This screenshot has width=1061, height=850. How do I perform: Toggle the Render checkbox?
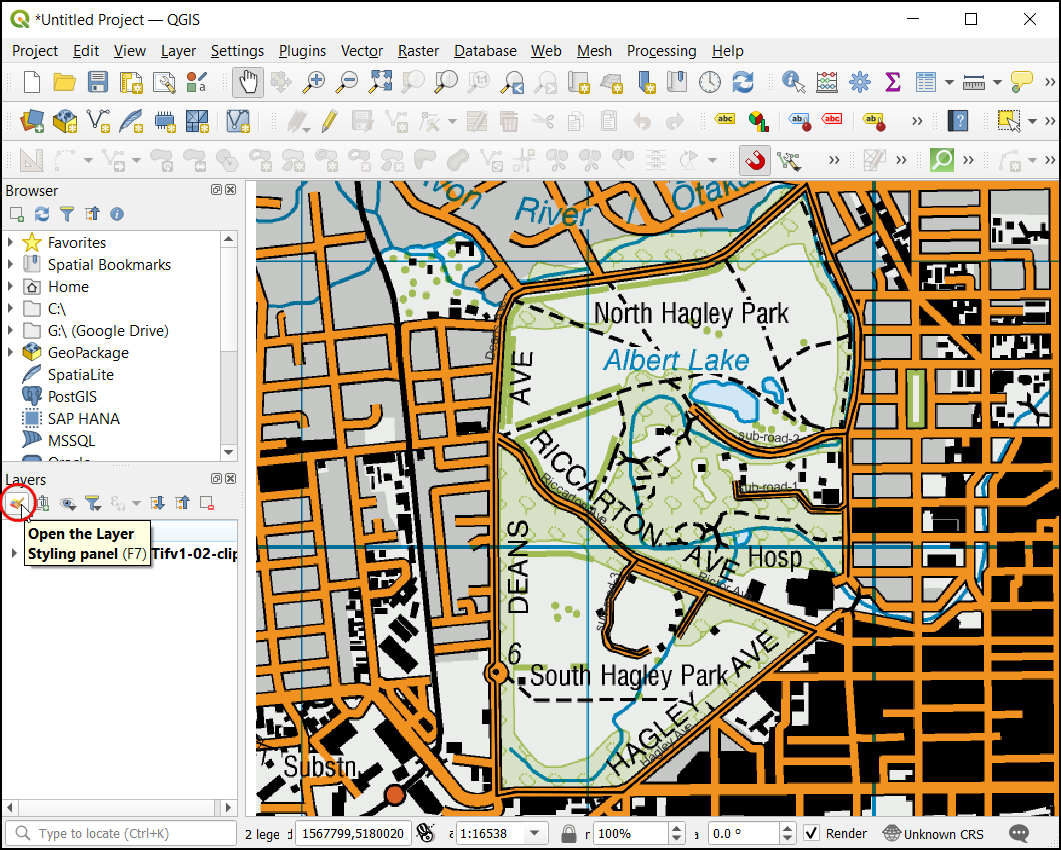812,833
